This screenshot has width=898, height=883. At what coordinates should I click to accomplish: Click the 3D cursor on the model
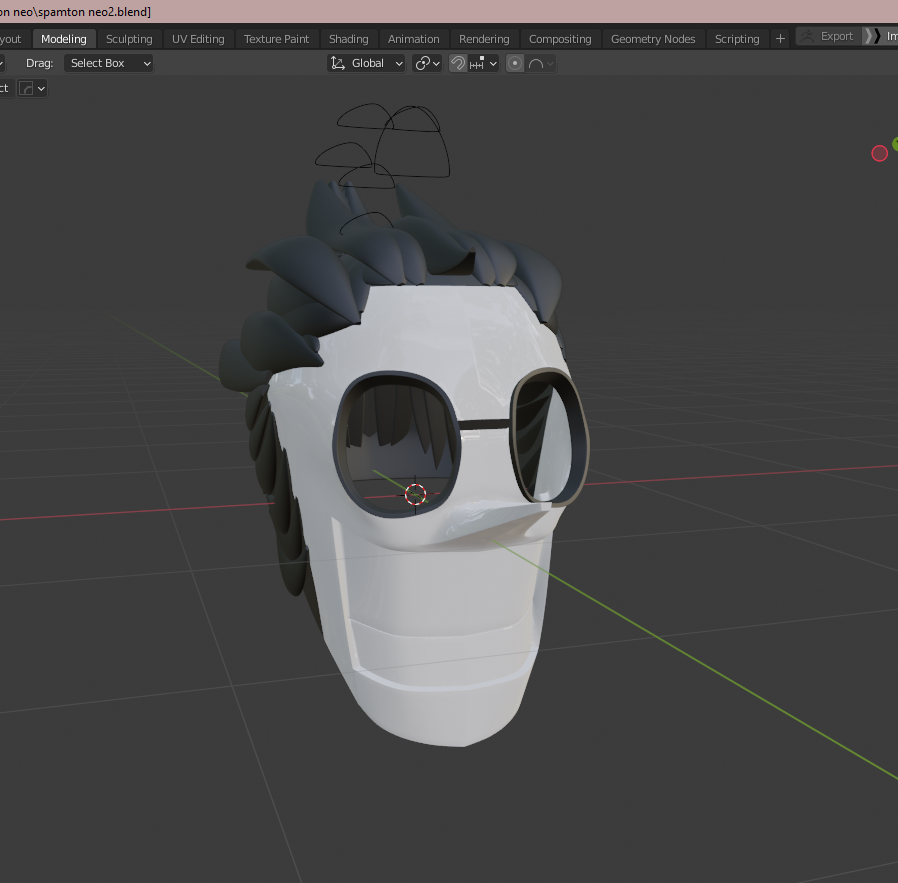[x=415, y=494]
